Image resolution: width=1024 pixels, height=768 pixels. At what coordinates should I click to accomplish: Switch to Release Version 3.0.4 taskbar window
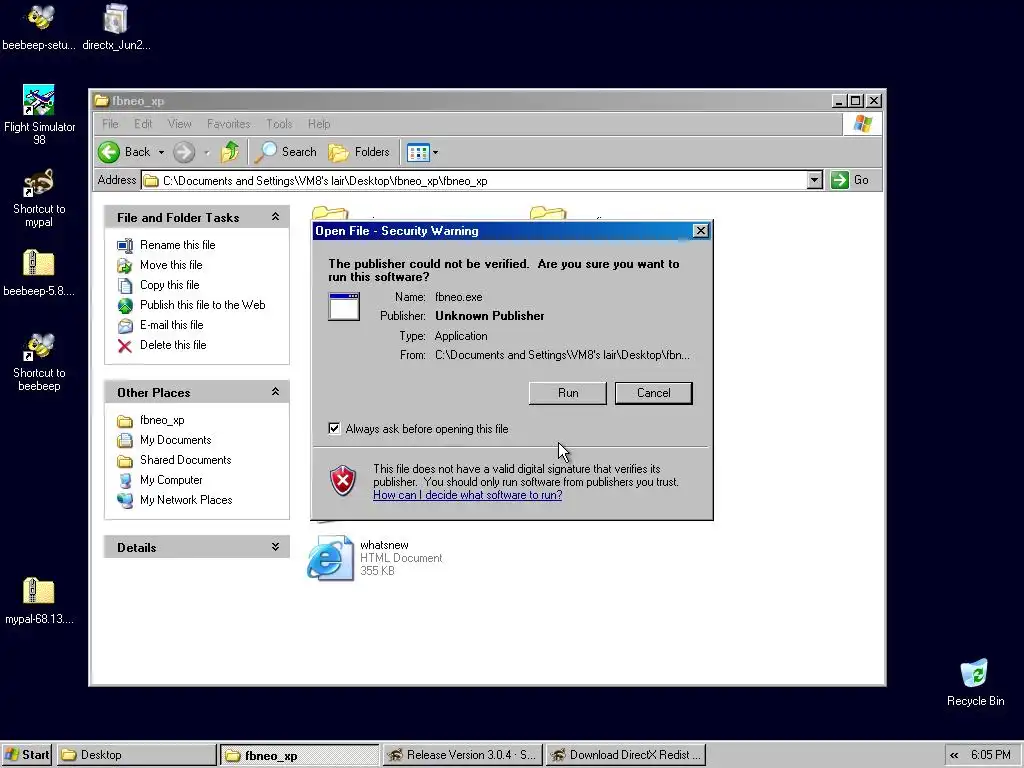point(462,755)
